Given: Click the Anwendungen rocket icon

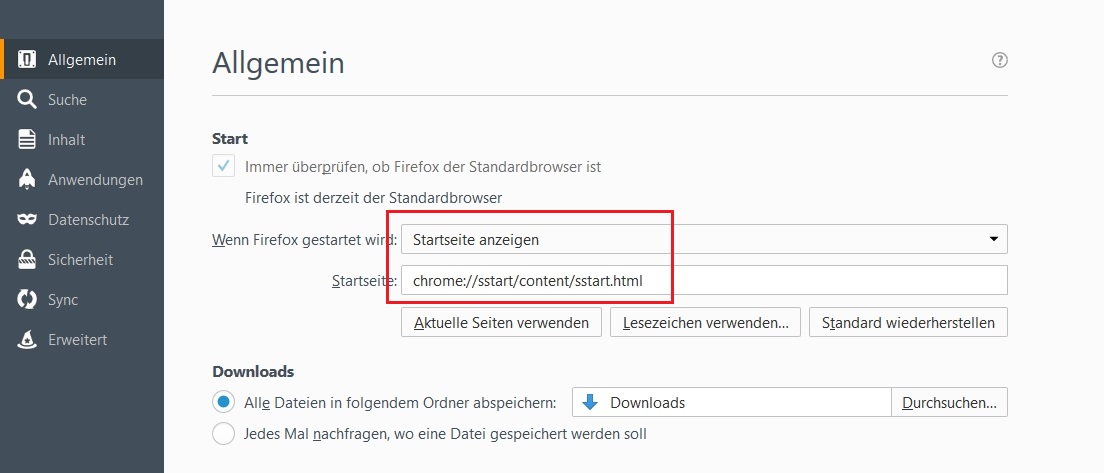Looking at the screenshot, I should point(28,180).
